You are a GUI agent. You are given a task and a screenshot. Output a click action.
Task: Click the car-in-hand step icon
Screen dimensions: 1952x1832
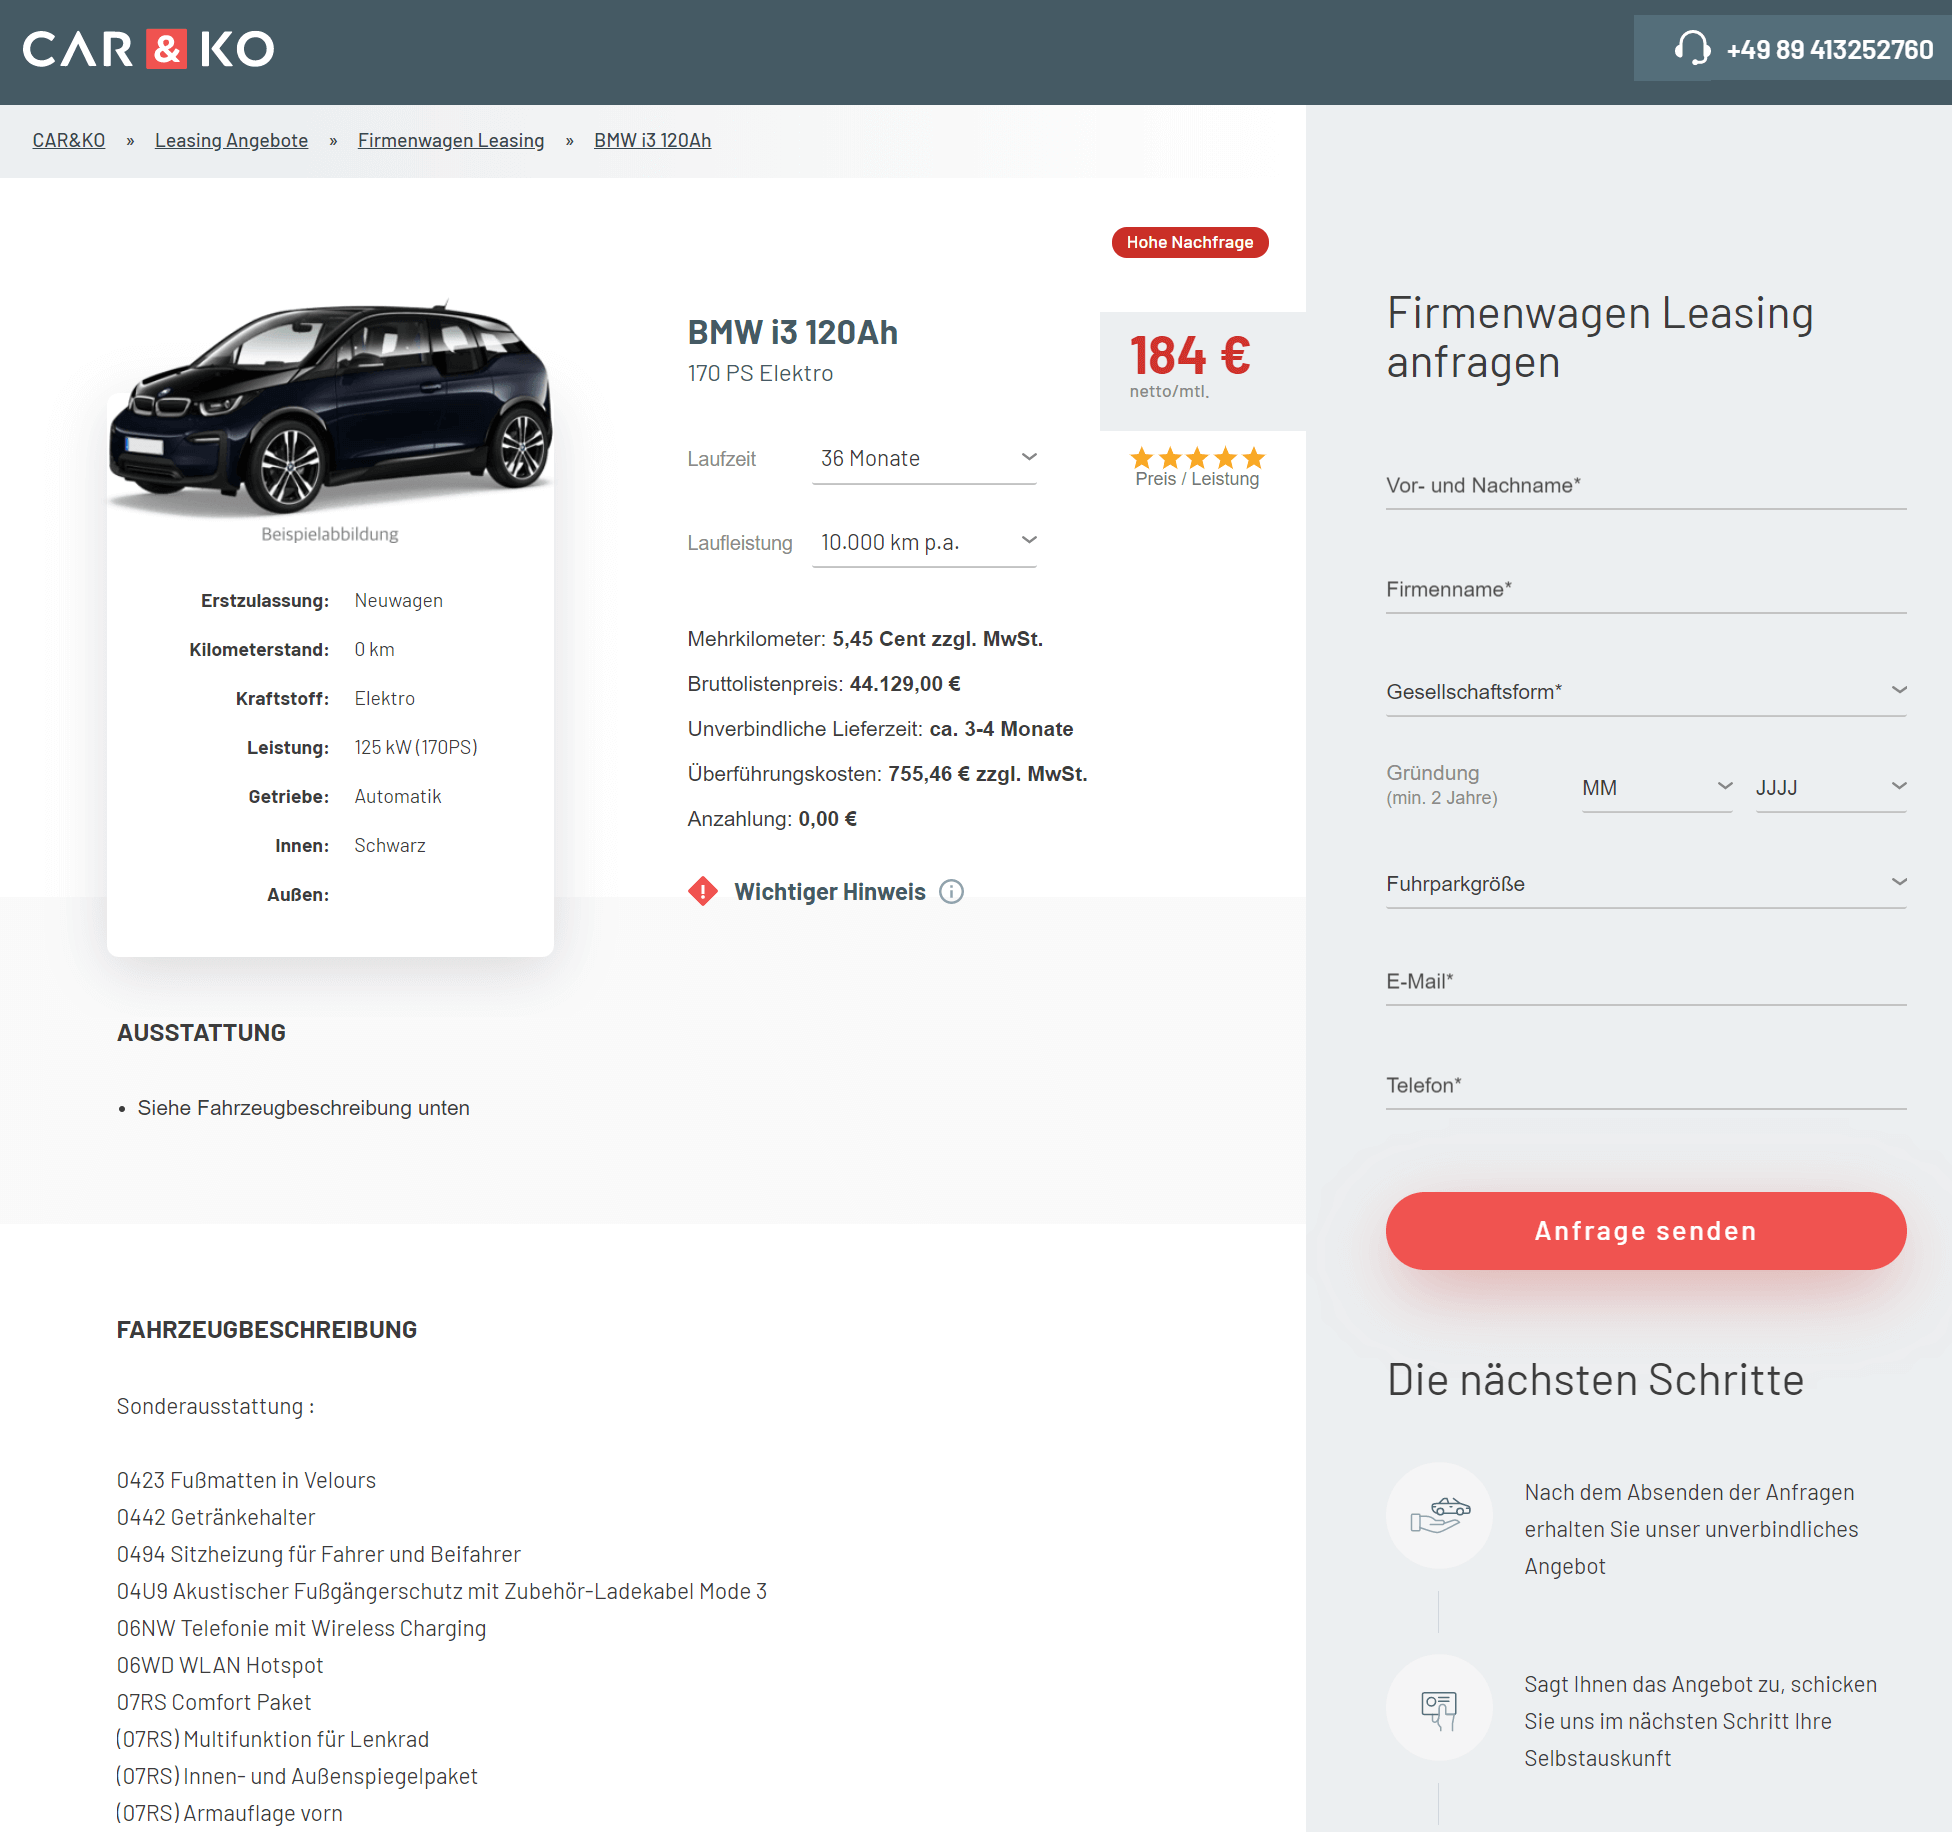[1439, 1515]
